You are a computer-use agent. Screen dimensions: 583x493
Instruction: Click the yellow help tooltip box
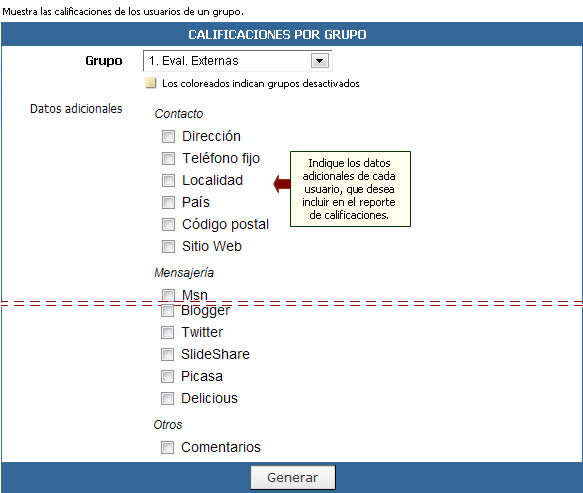click(x=350, y=189)
